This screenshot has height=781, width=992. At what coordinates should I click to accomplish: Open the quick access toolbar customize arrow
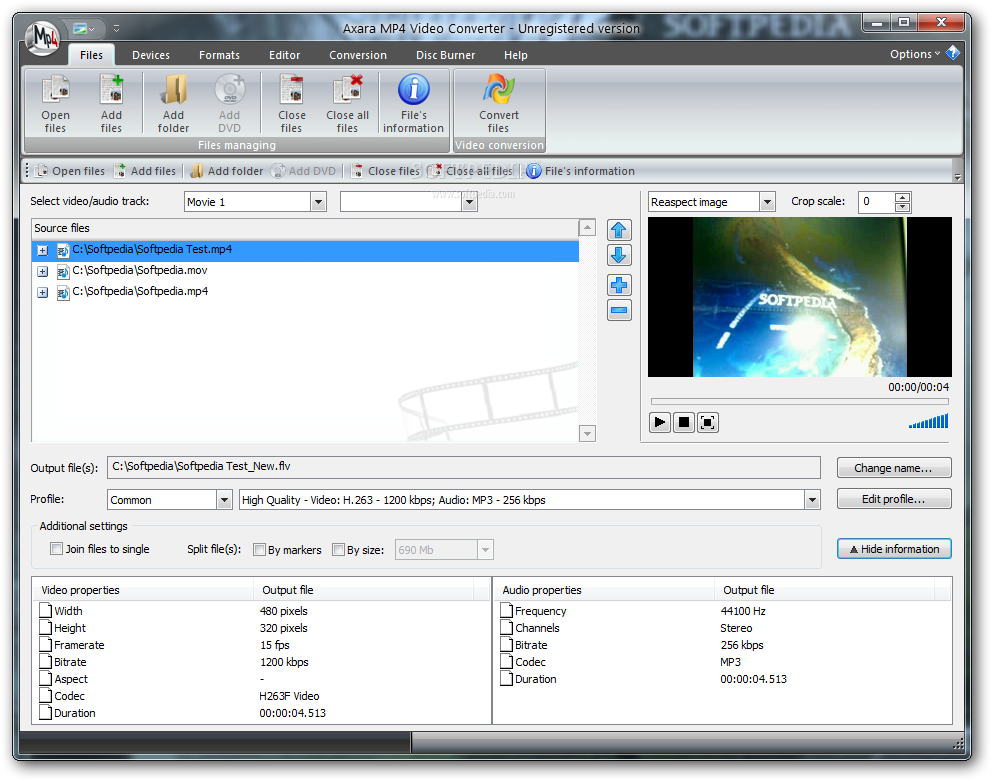pyautogui.click(x=116, y=28)
